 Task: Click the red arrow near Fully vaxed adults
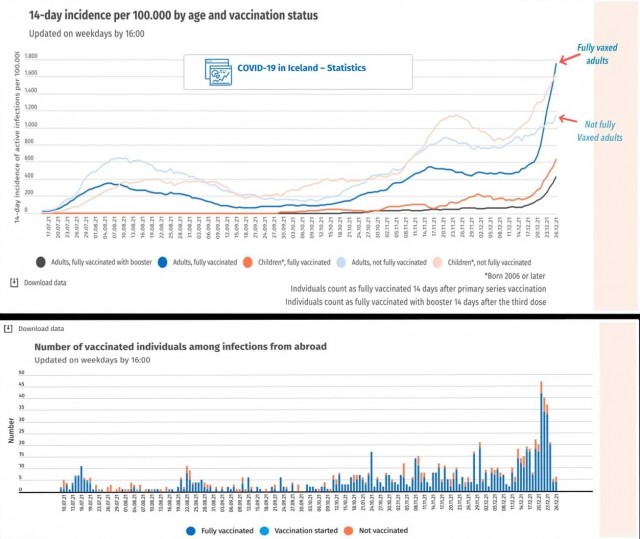click(x=568, y=59)
